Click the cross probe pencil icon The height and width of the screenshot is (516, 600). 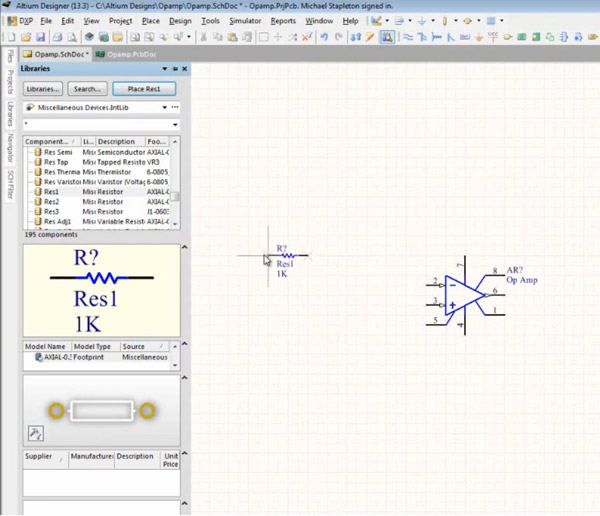point(370,37)
